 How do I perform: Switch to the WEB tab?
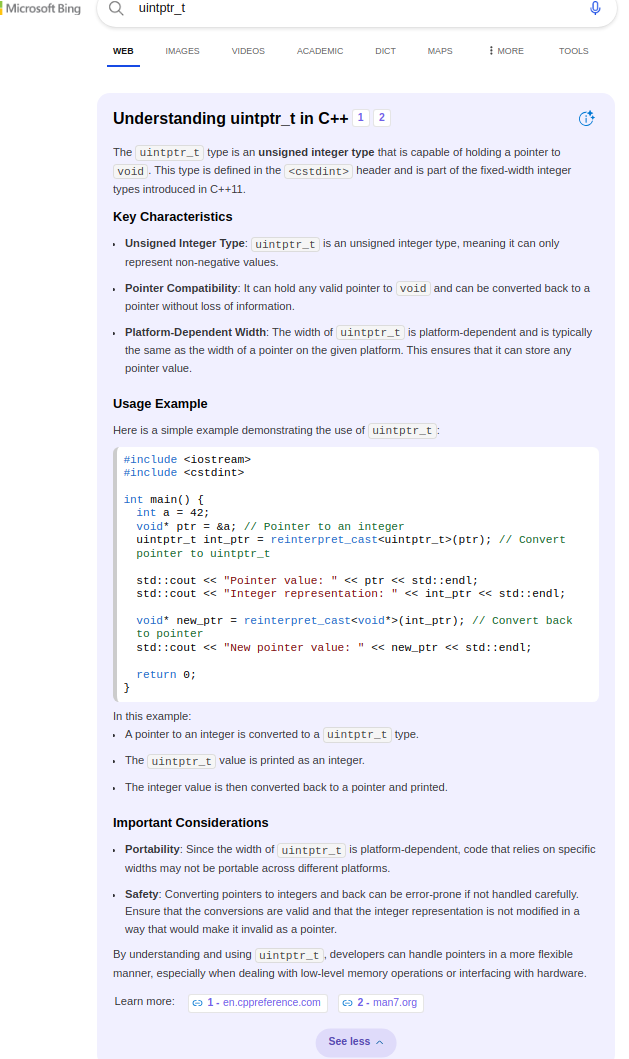click(123, 51)
